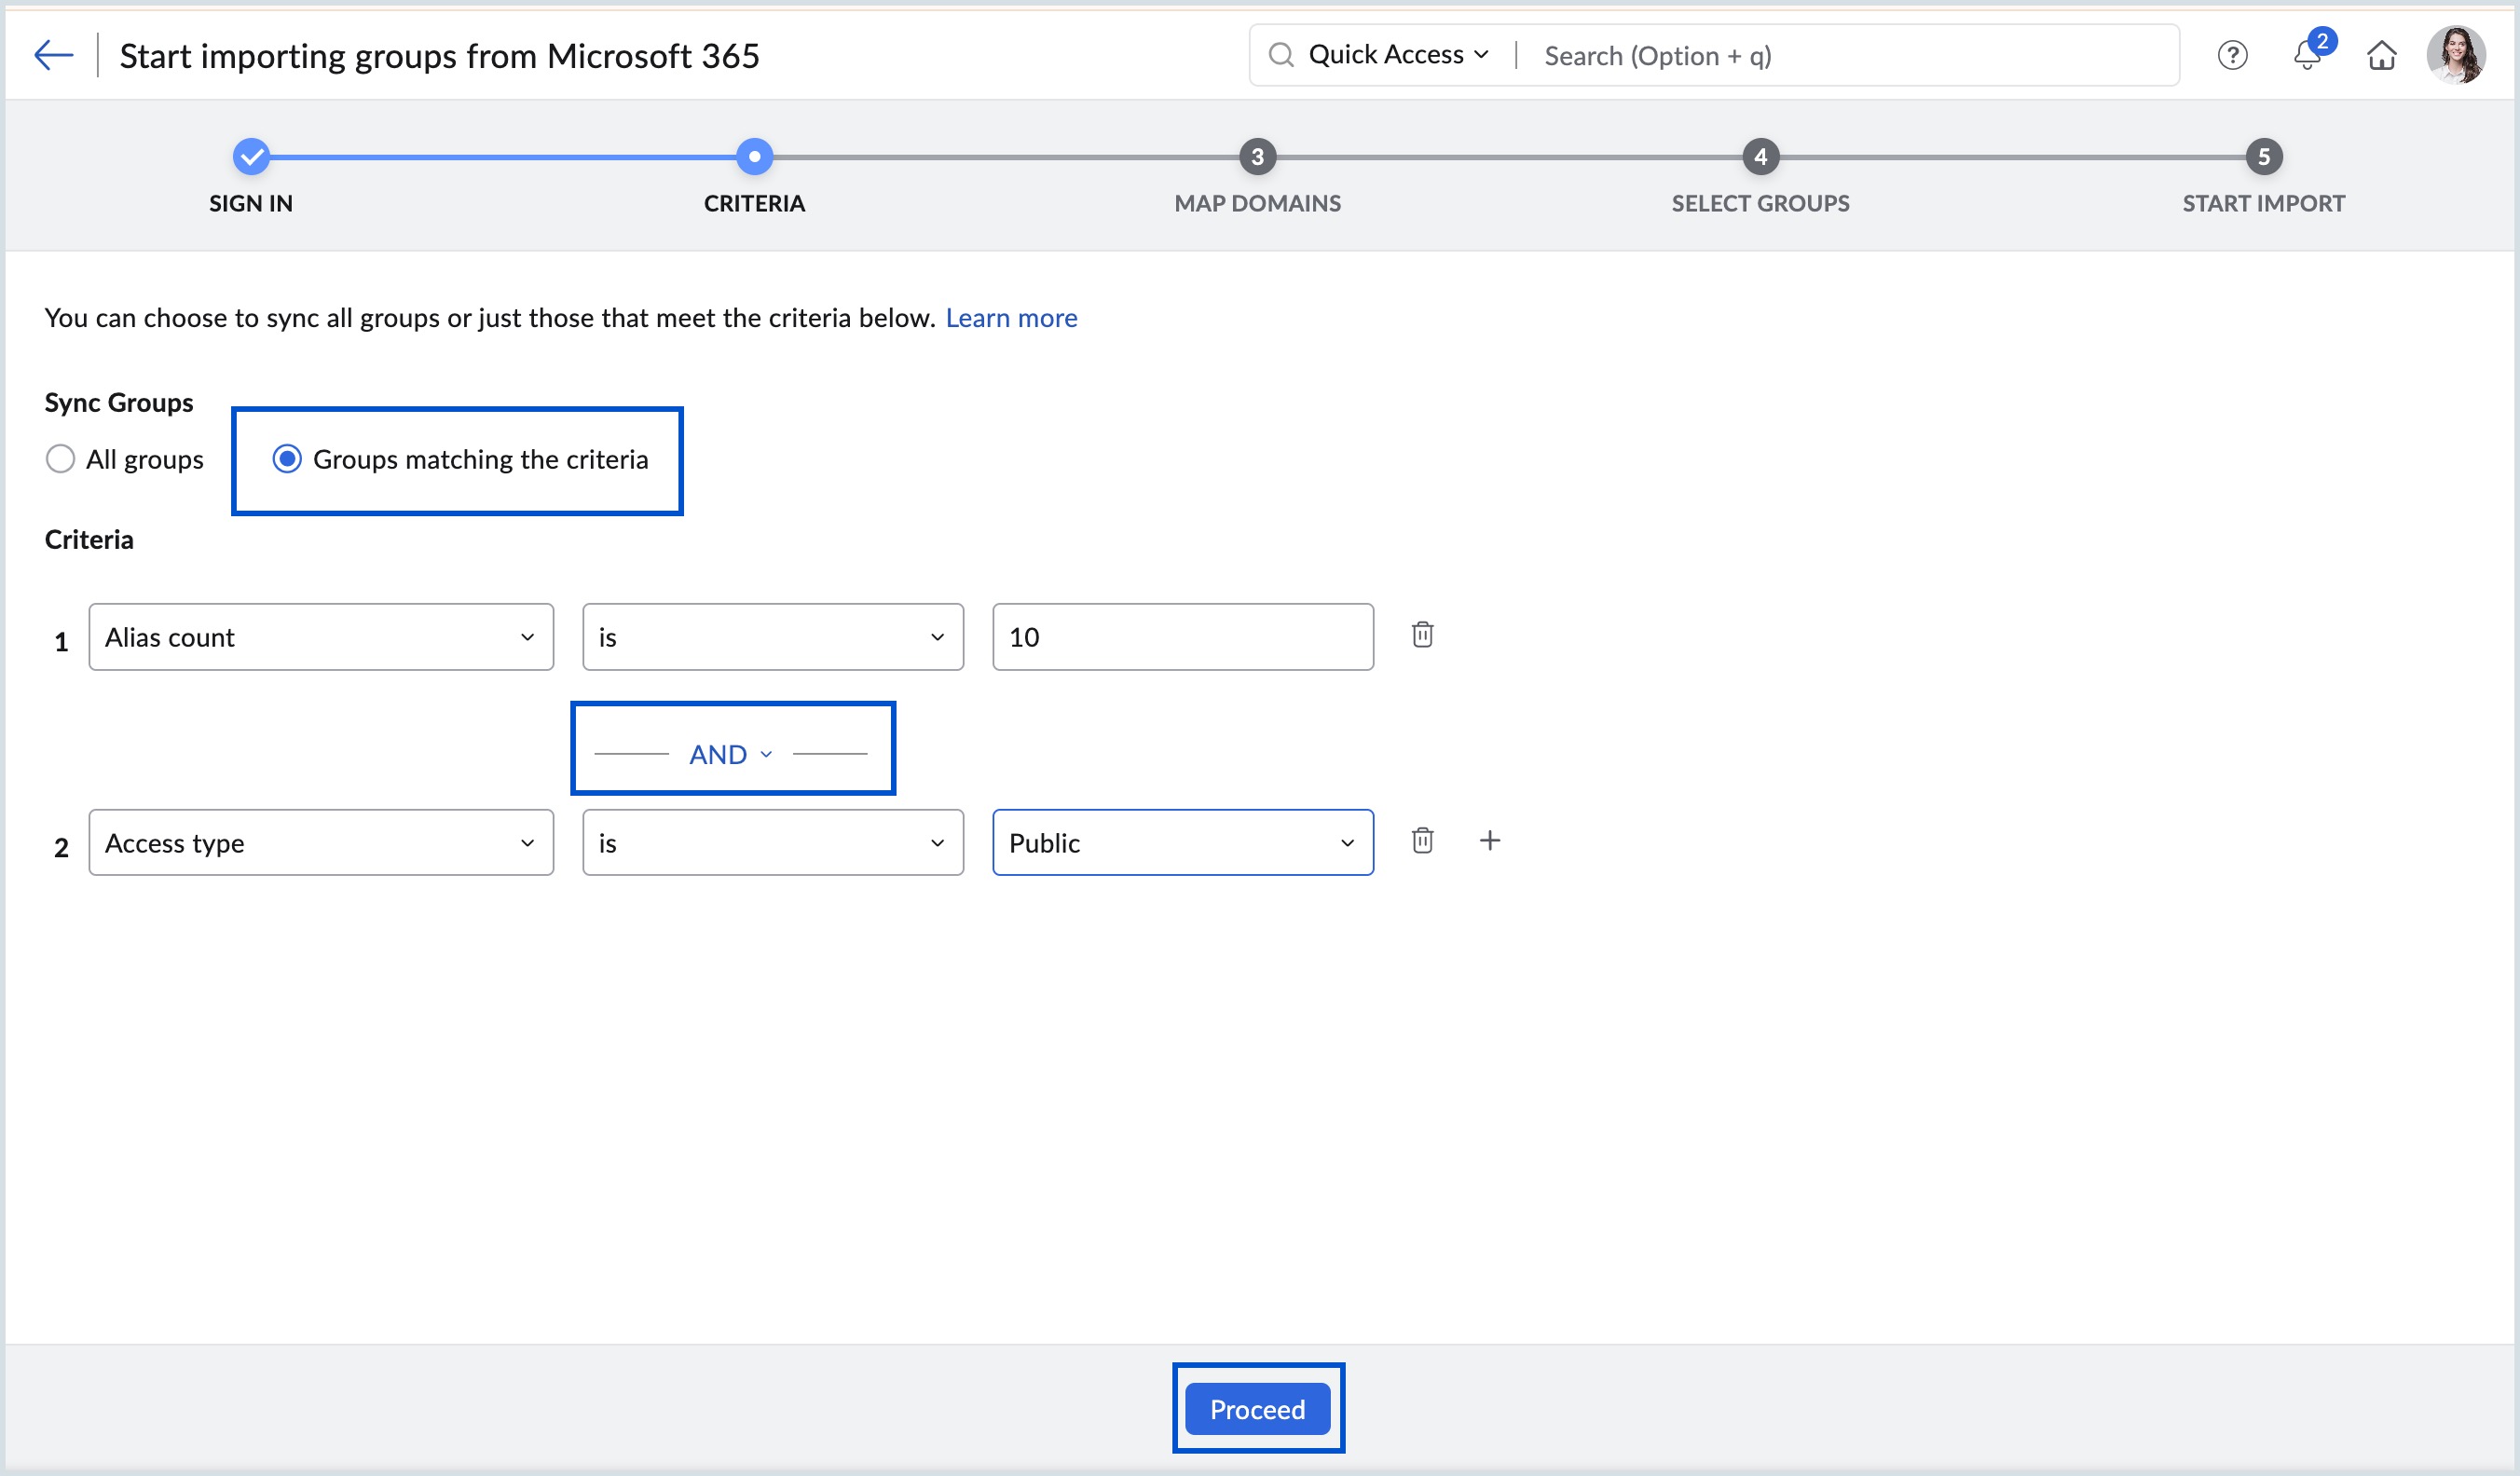Click the home icon in the header

(2382, 56)
